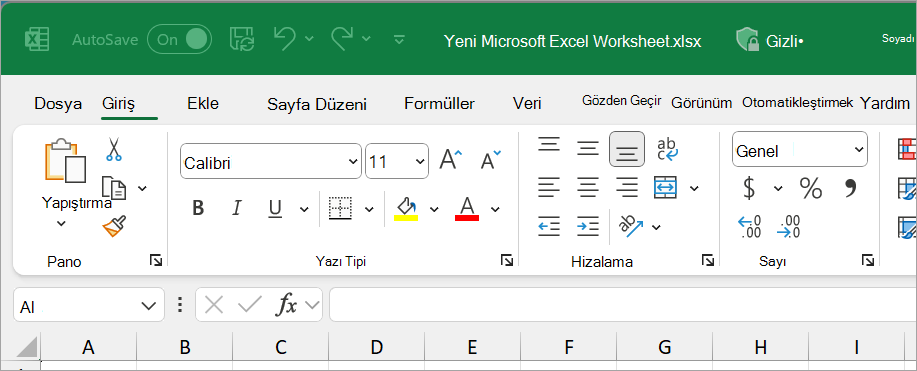Viewport: 917px width, 371px height.
Task: Expand the Yapıştırma options arrow
Action: coord(61,224)
